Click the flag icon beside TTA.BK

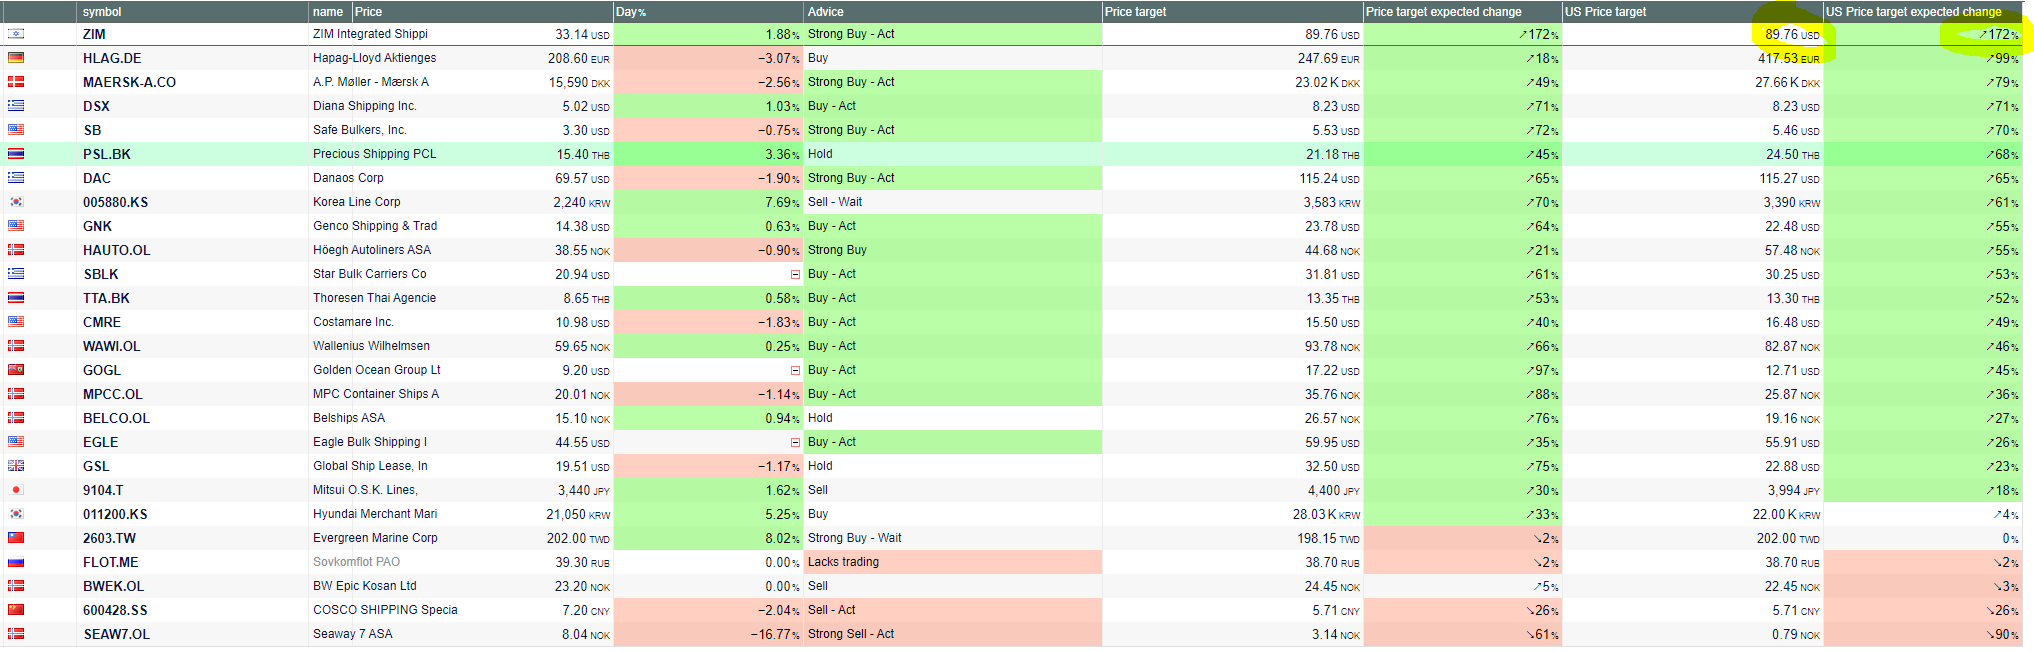15,298
